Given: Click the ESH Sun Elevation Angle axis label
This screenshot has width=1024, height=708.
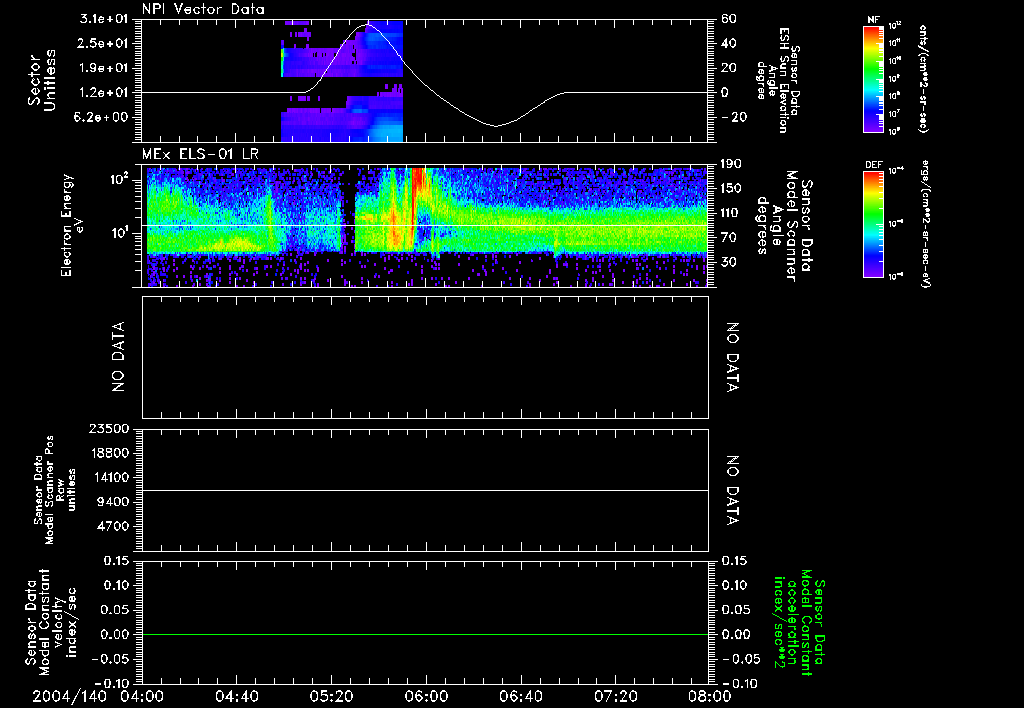Looking at the screenshot, I should (778, 80).
